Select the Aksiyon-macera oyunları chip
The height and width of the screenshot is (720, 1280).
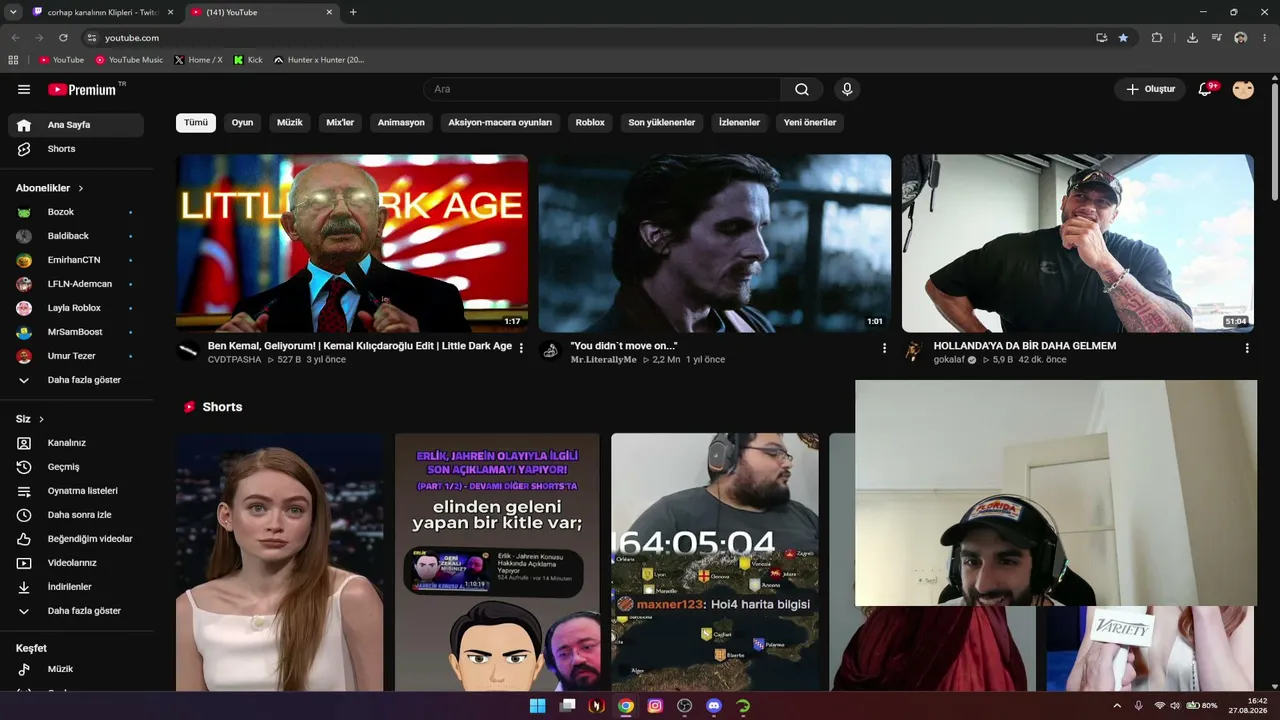(500, 122)
